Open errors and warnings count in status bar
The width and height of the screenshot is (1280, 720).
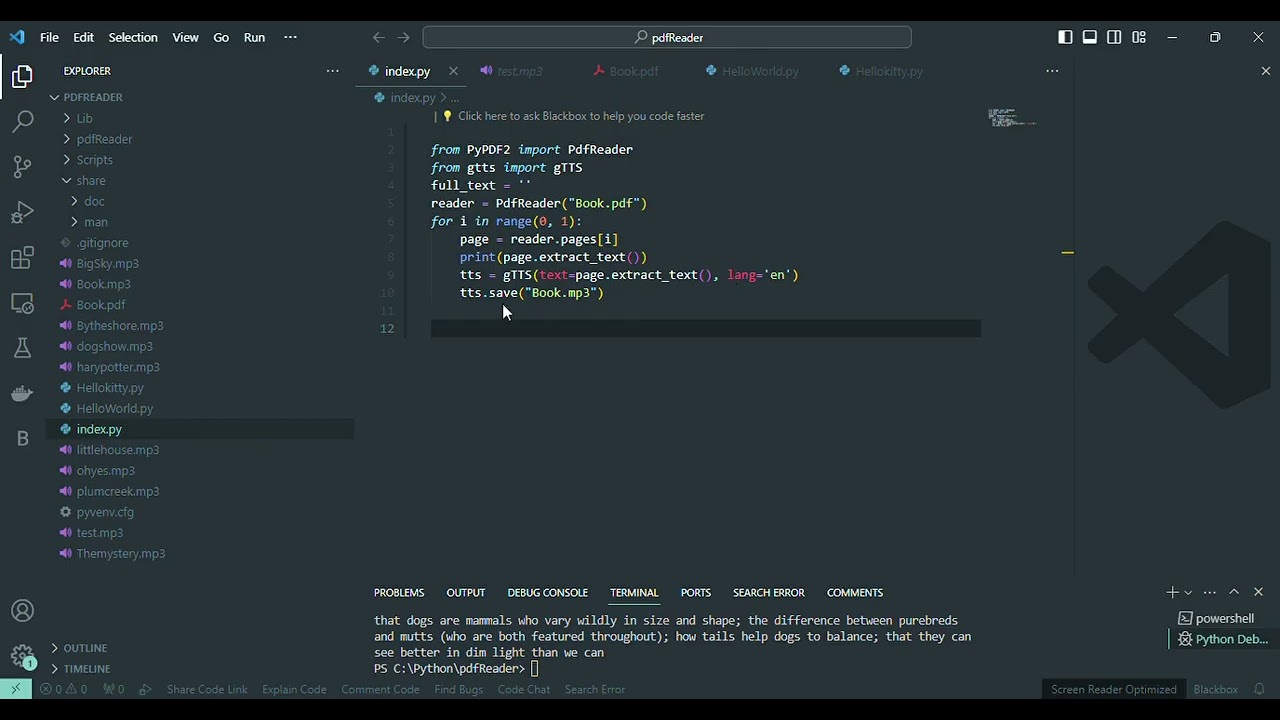63,689
